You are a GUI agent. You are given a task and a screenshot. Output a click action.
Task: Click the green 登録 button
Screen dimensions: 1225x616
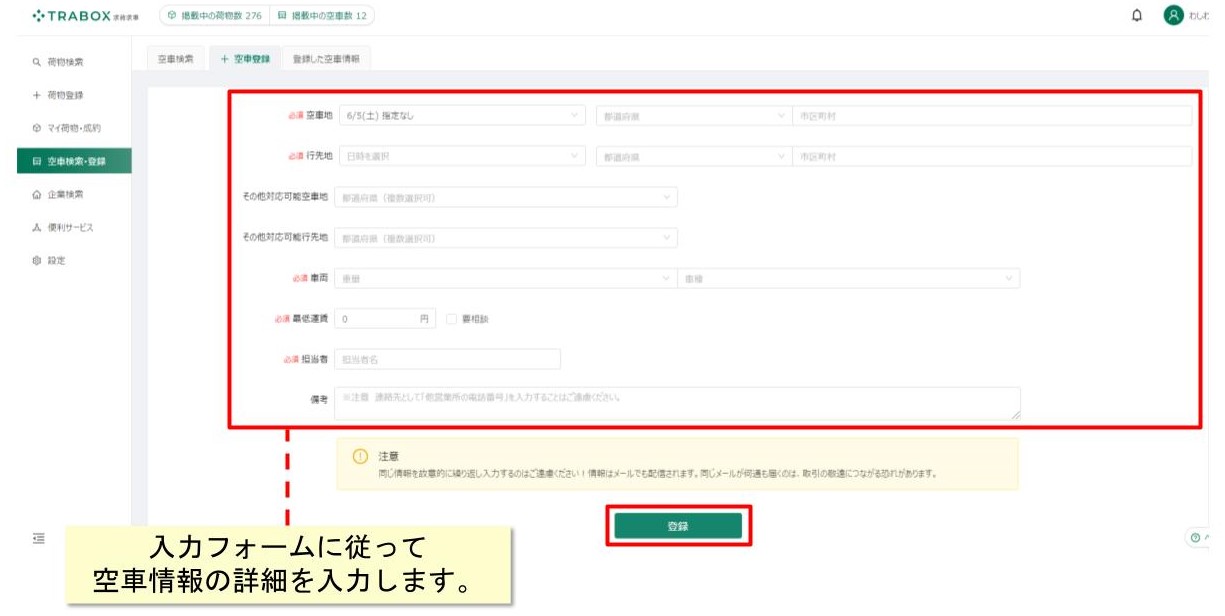pos(678,526)
